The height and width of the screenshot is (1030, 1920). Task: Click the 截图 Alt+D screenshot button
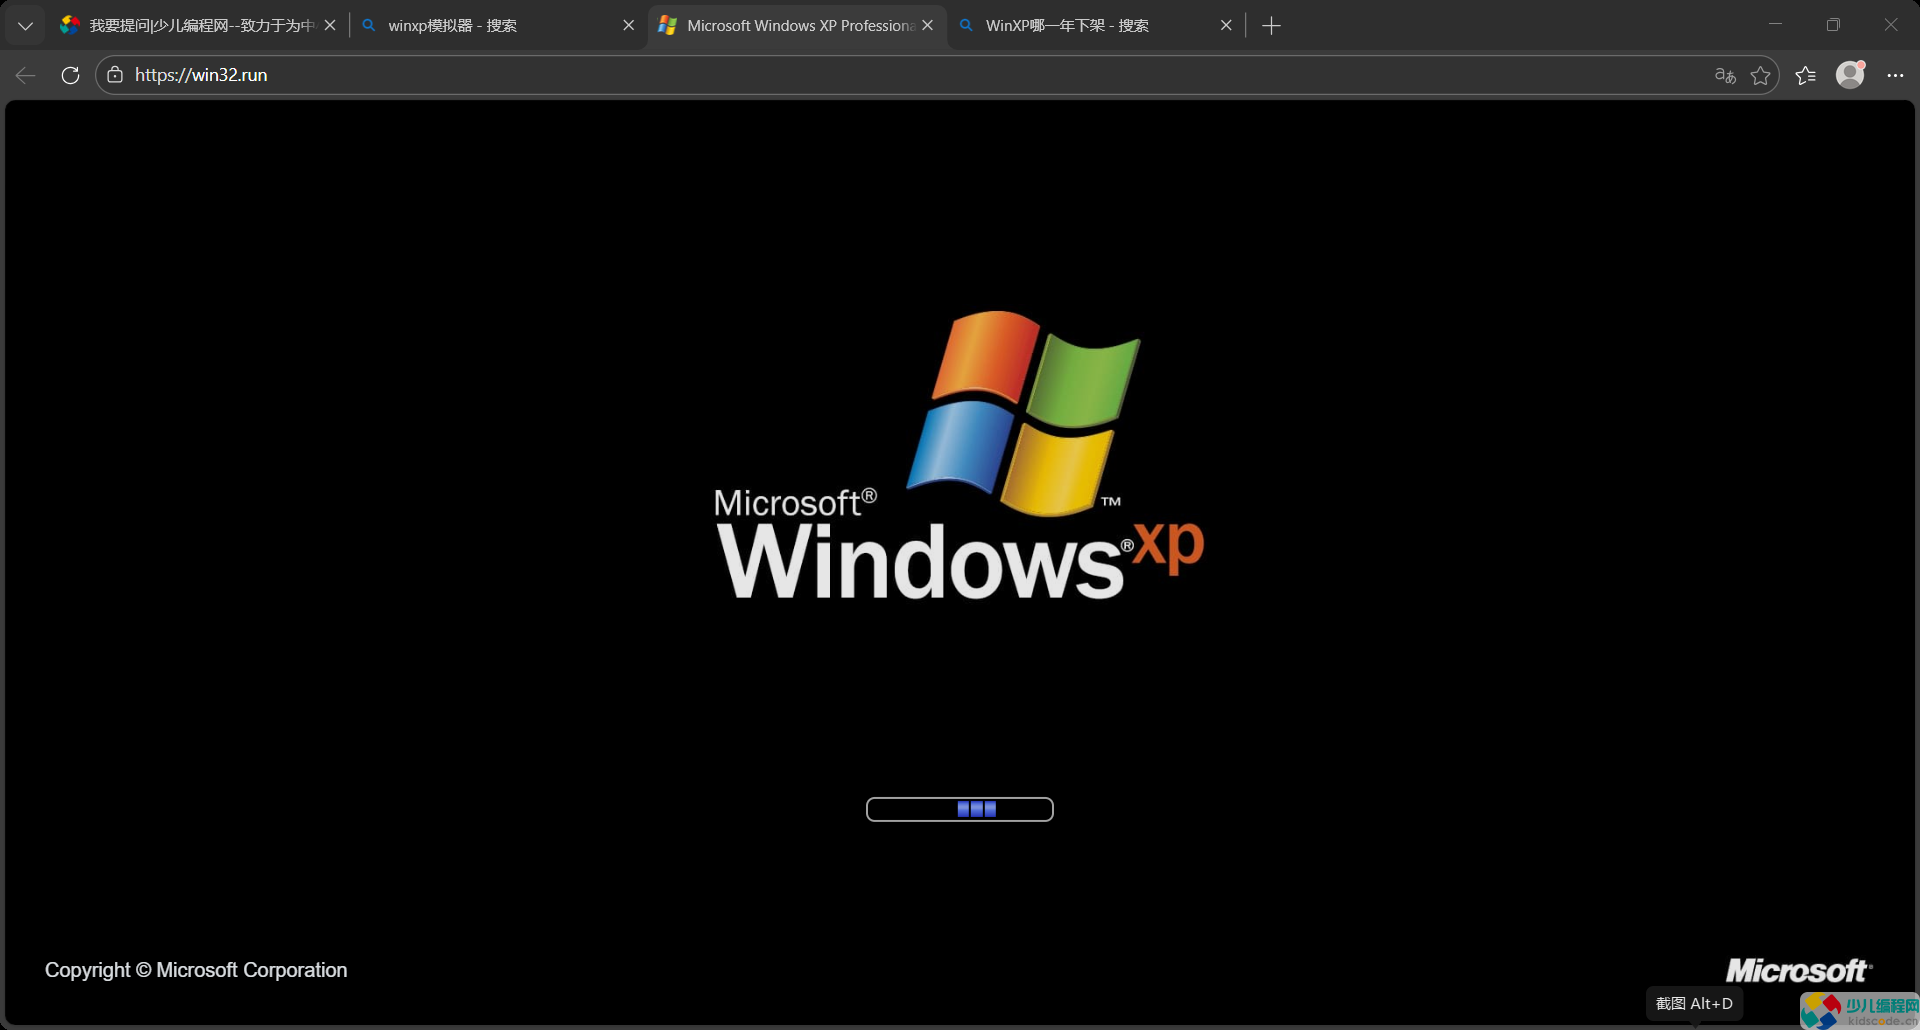1694,1003
